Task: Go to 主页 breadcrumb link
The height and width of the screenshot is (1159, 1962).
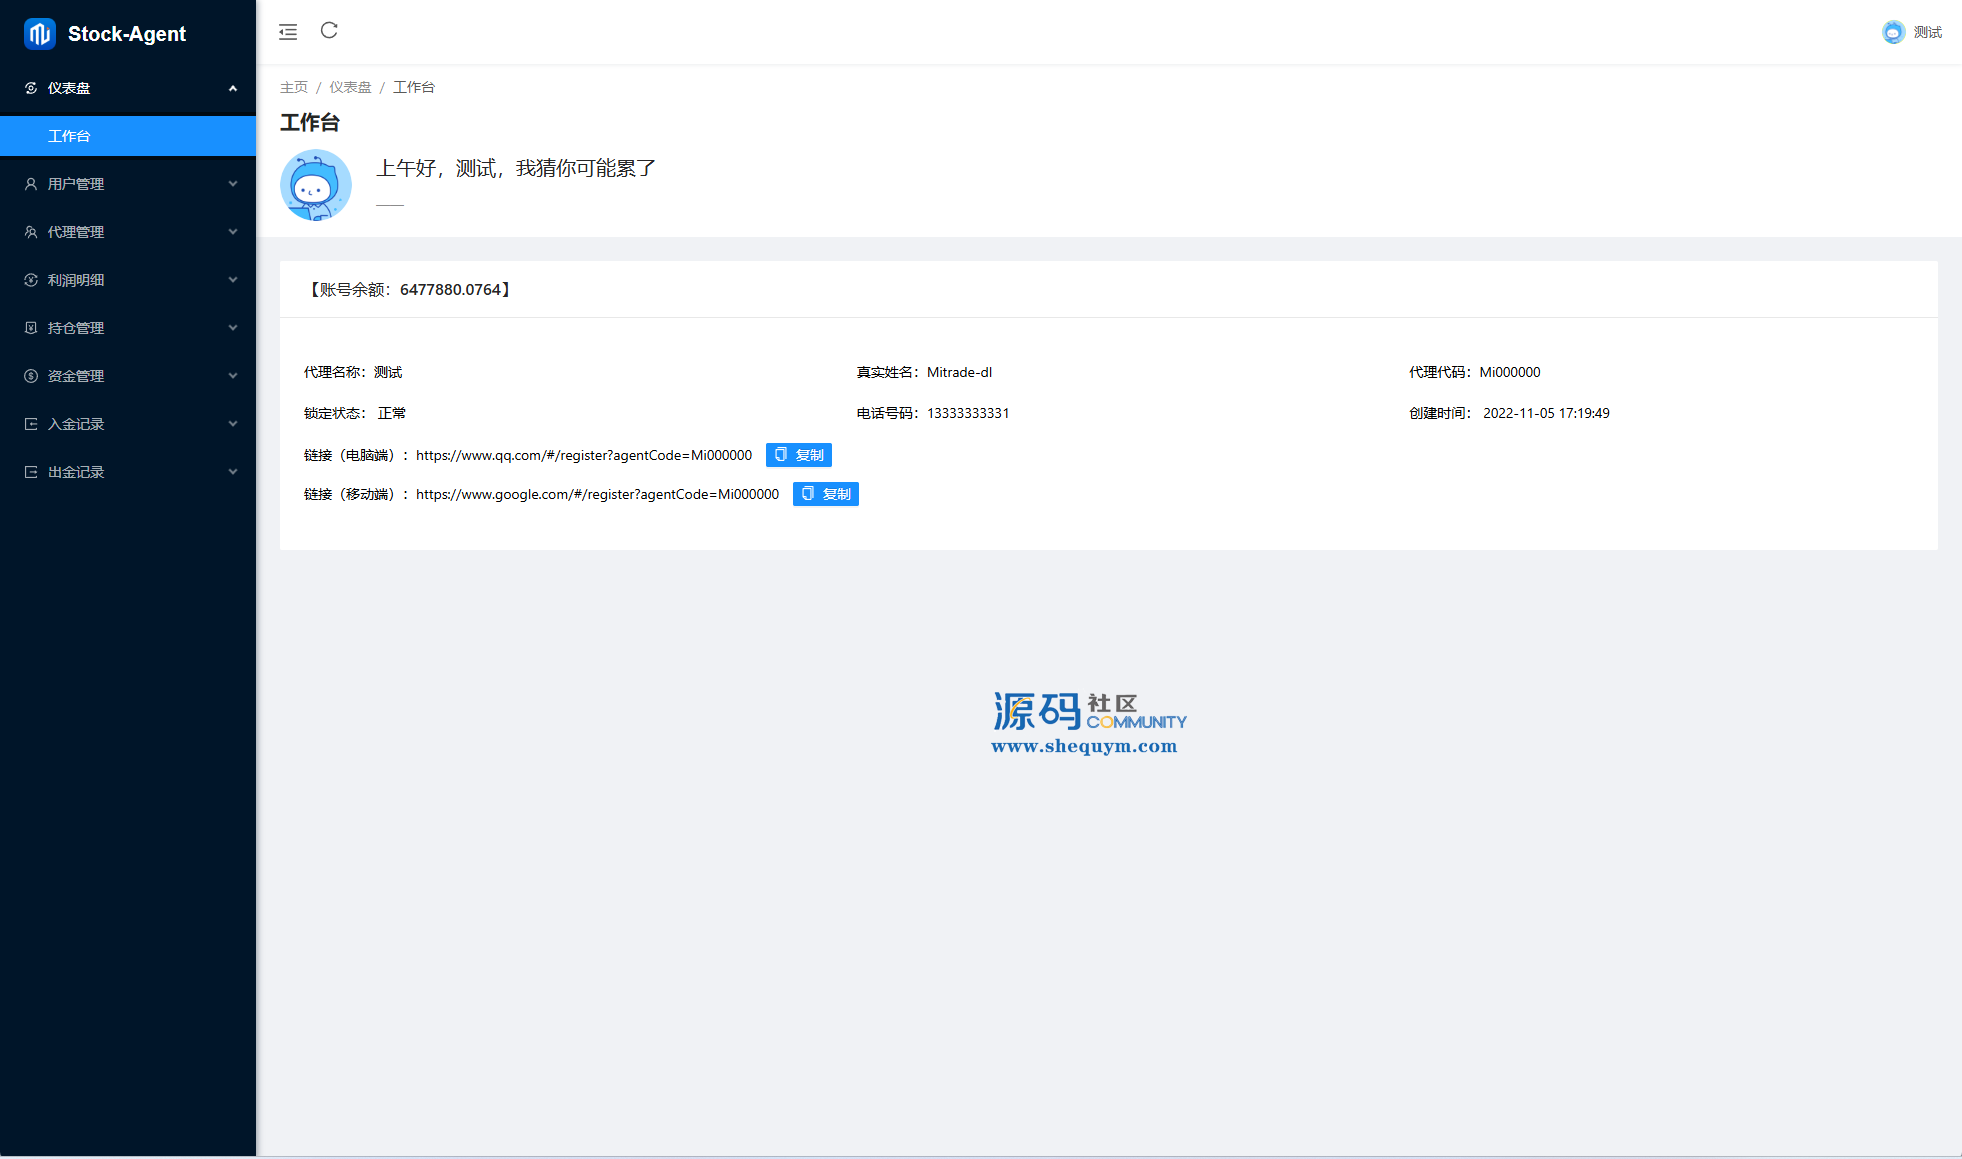Action: tap(294, 87)
